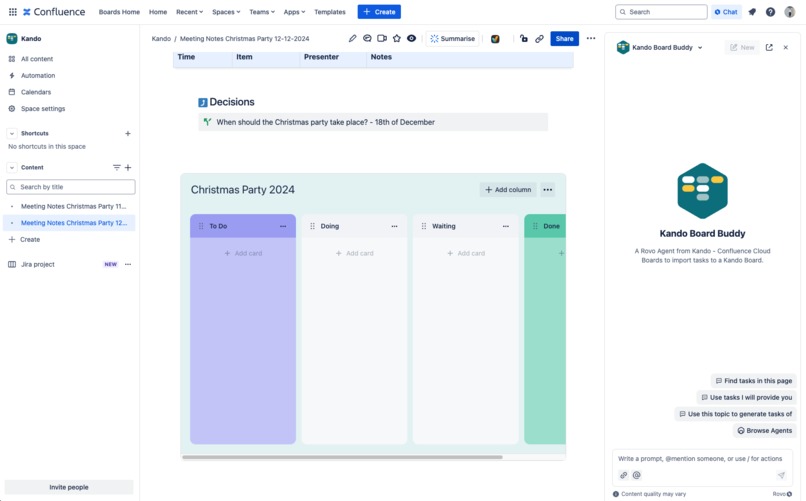Click the top Search field

click(661, 12)
